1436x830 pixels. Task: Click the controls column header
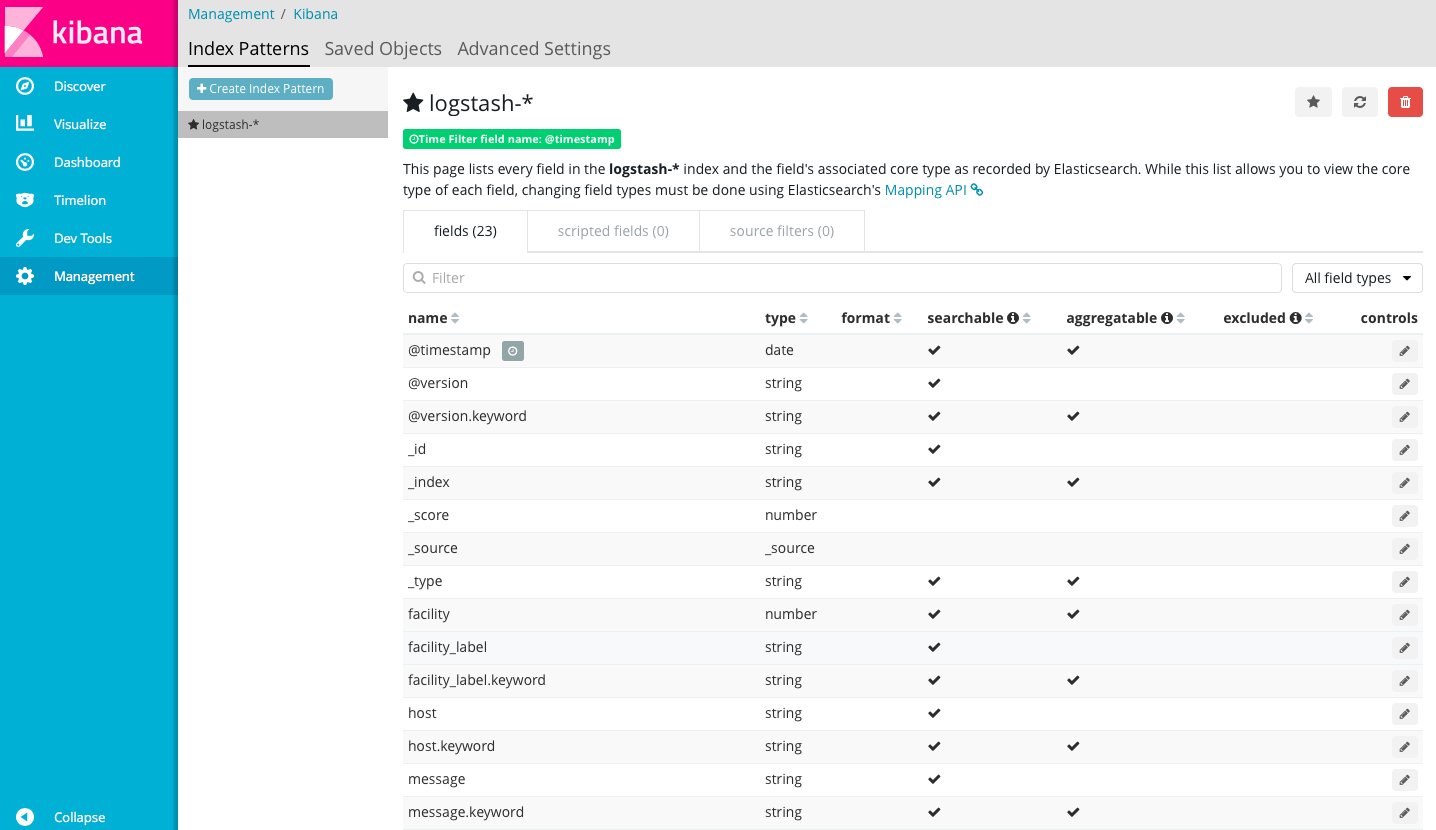click(1389, 318)
